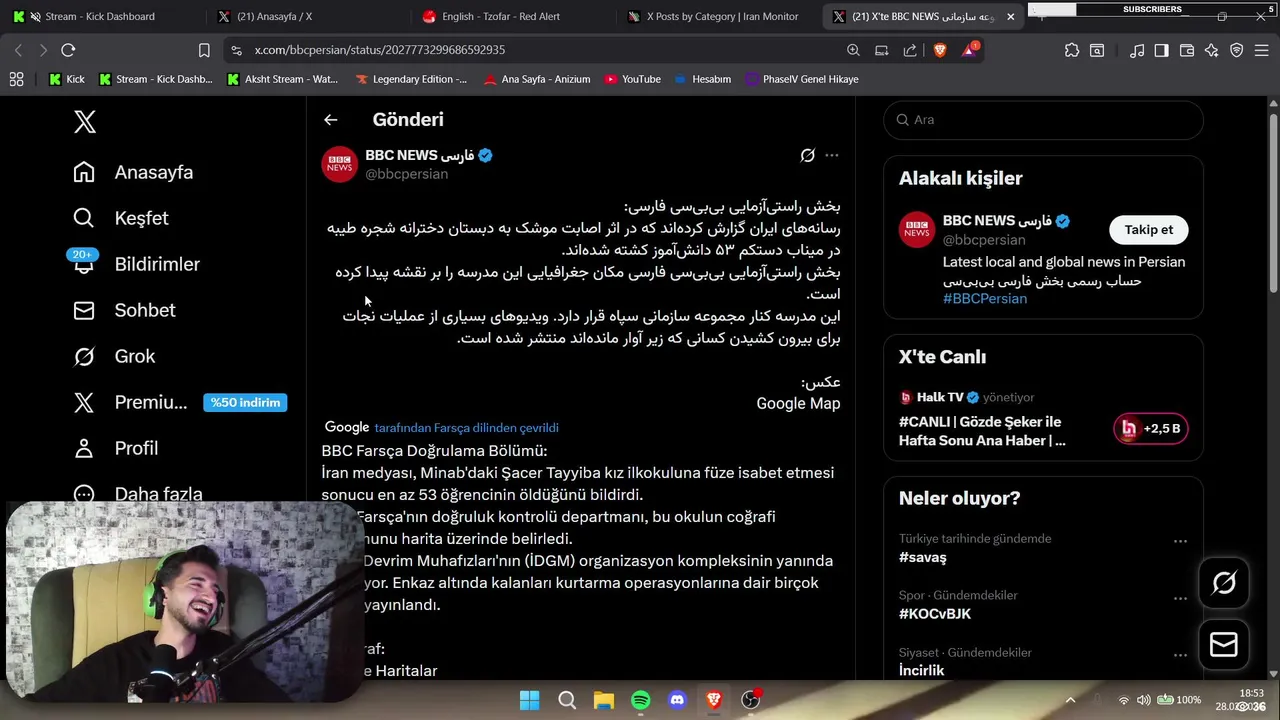The width and height of the screenshot is (1280, 720).
Task: Follow BBC NEWS with Takip et
Action: tap(1149, 229)
